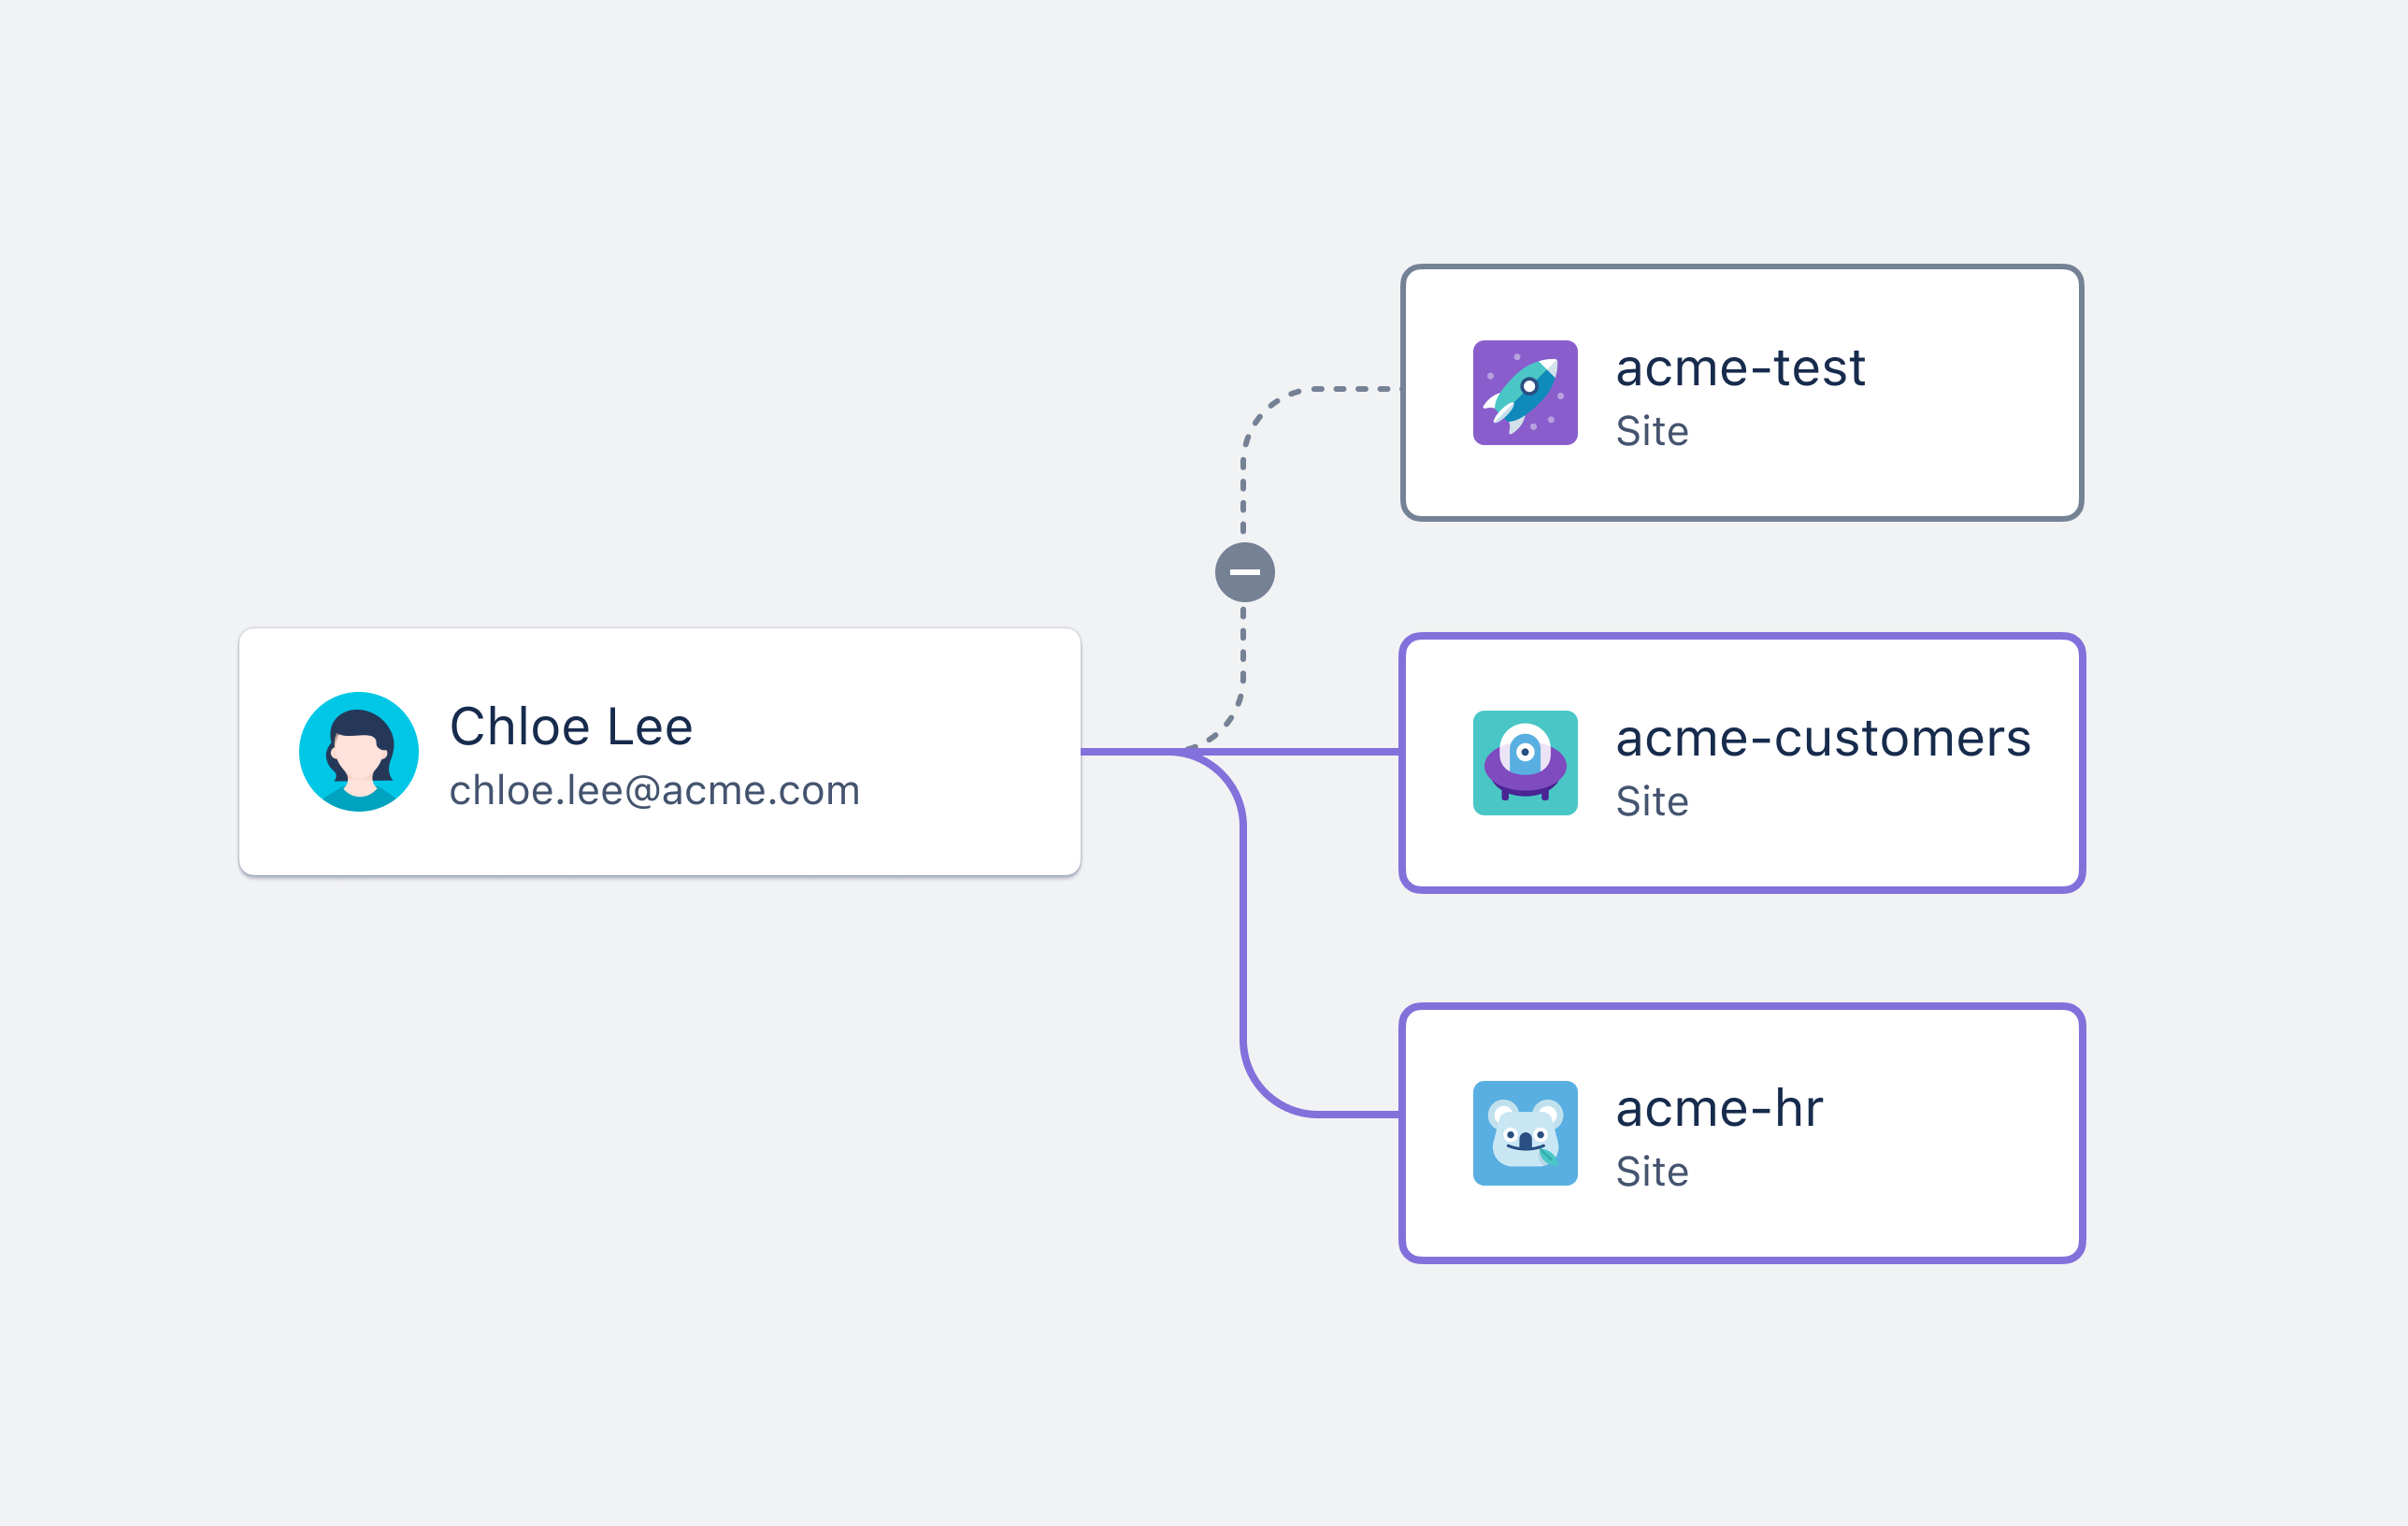Viewport: 2408px width, 1526px height.
Task: Click the "acme-customers" site name
Action: 1824,739
